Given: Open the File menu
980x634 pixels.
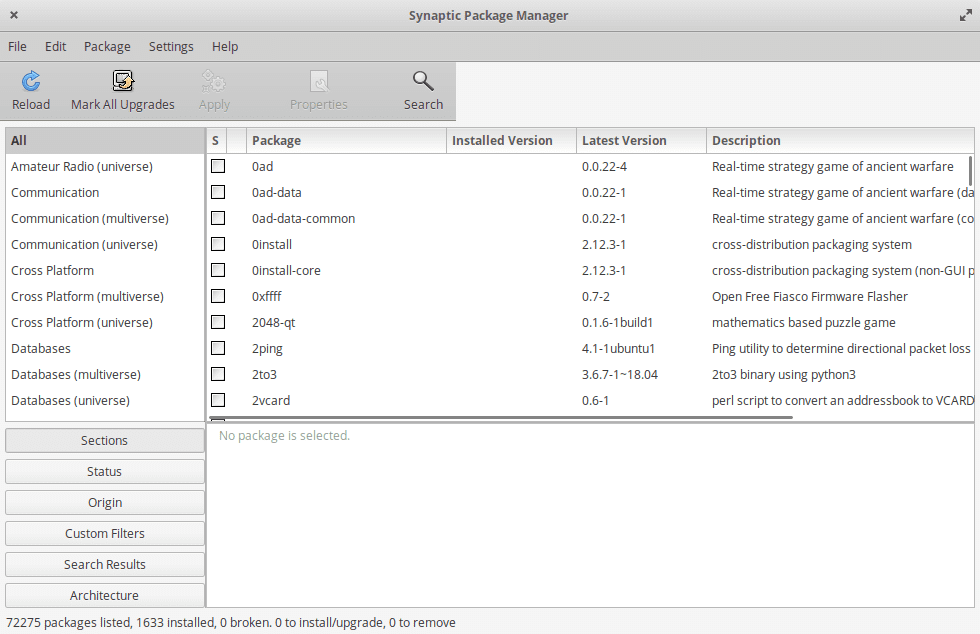Looking at the screenshot, I should [17, 46].
